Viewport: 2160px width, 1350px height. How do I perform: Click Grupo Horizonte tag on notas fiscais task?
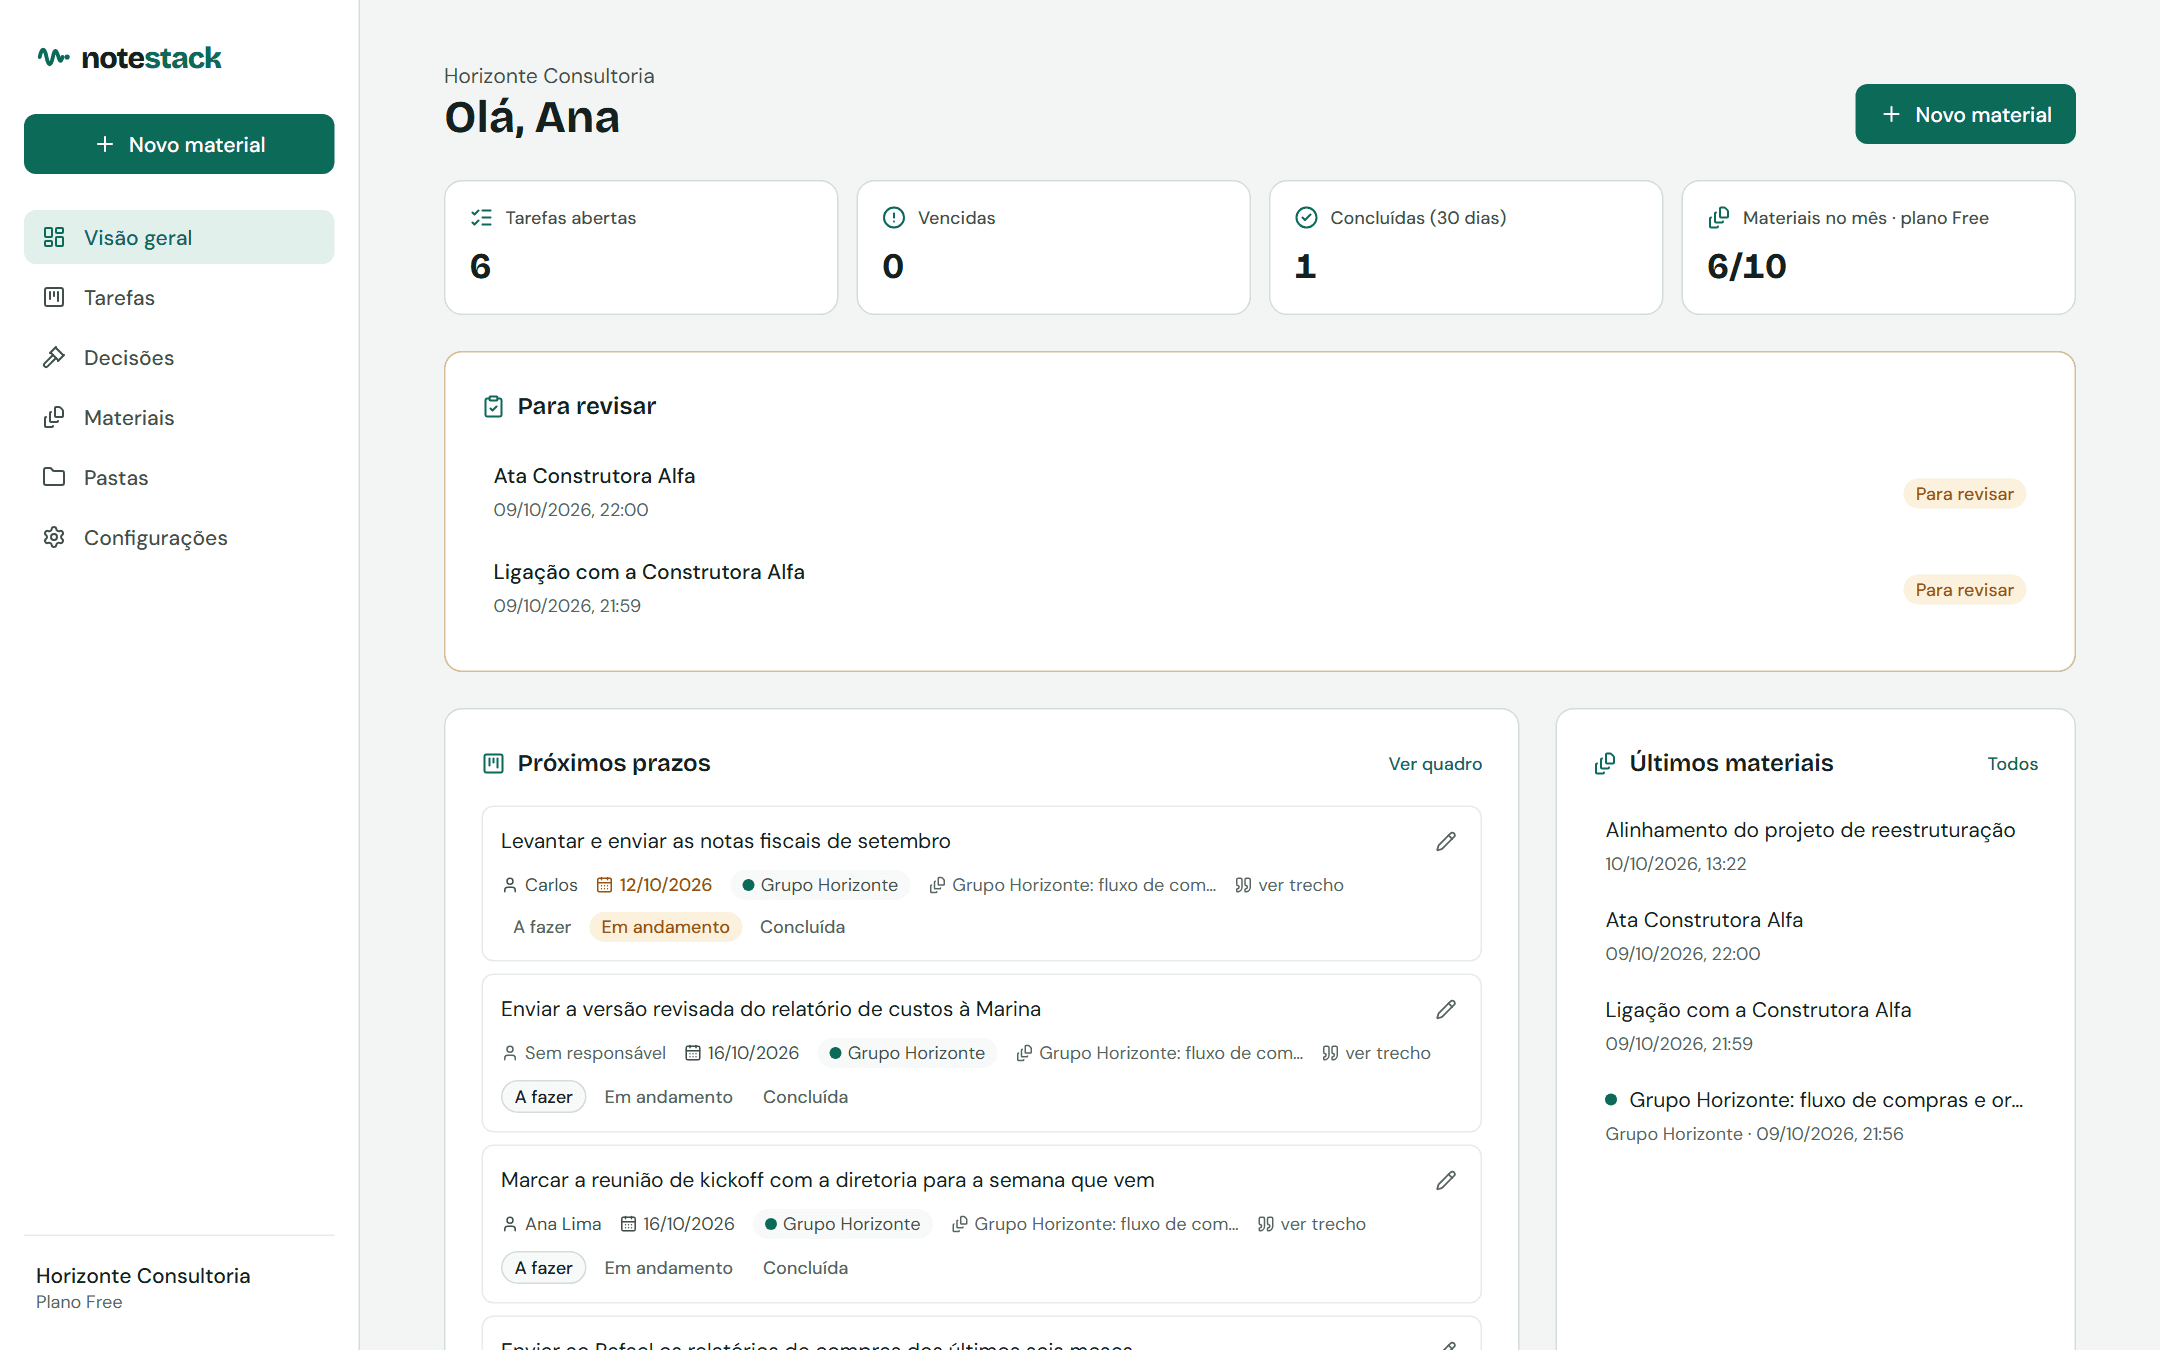click(820, 885)
